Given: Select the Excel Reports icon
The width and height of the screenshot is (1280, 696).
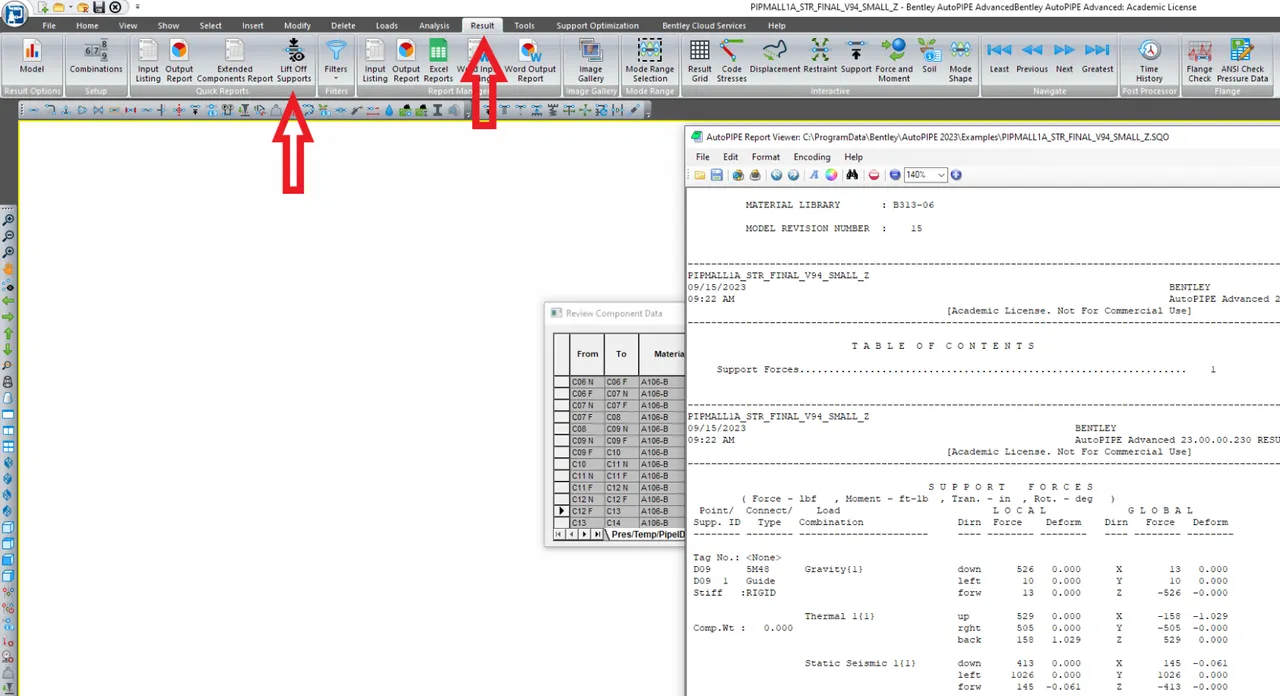Looking at the screenshot, I should [x=438, y=62].
